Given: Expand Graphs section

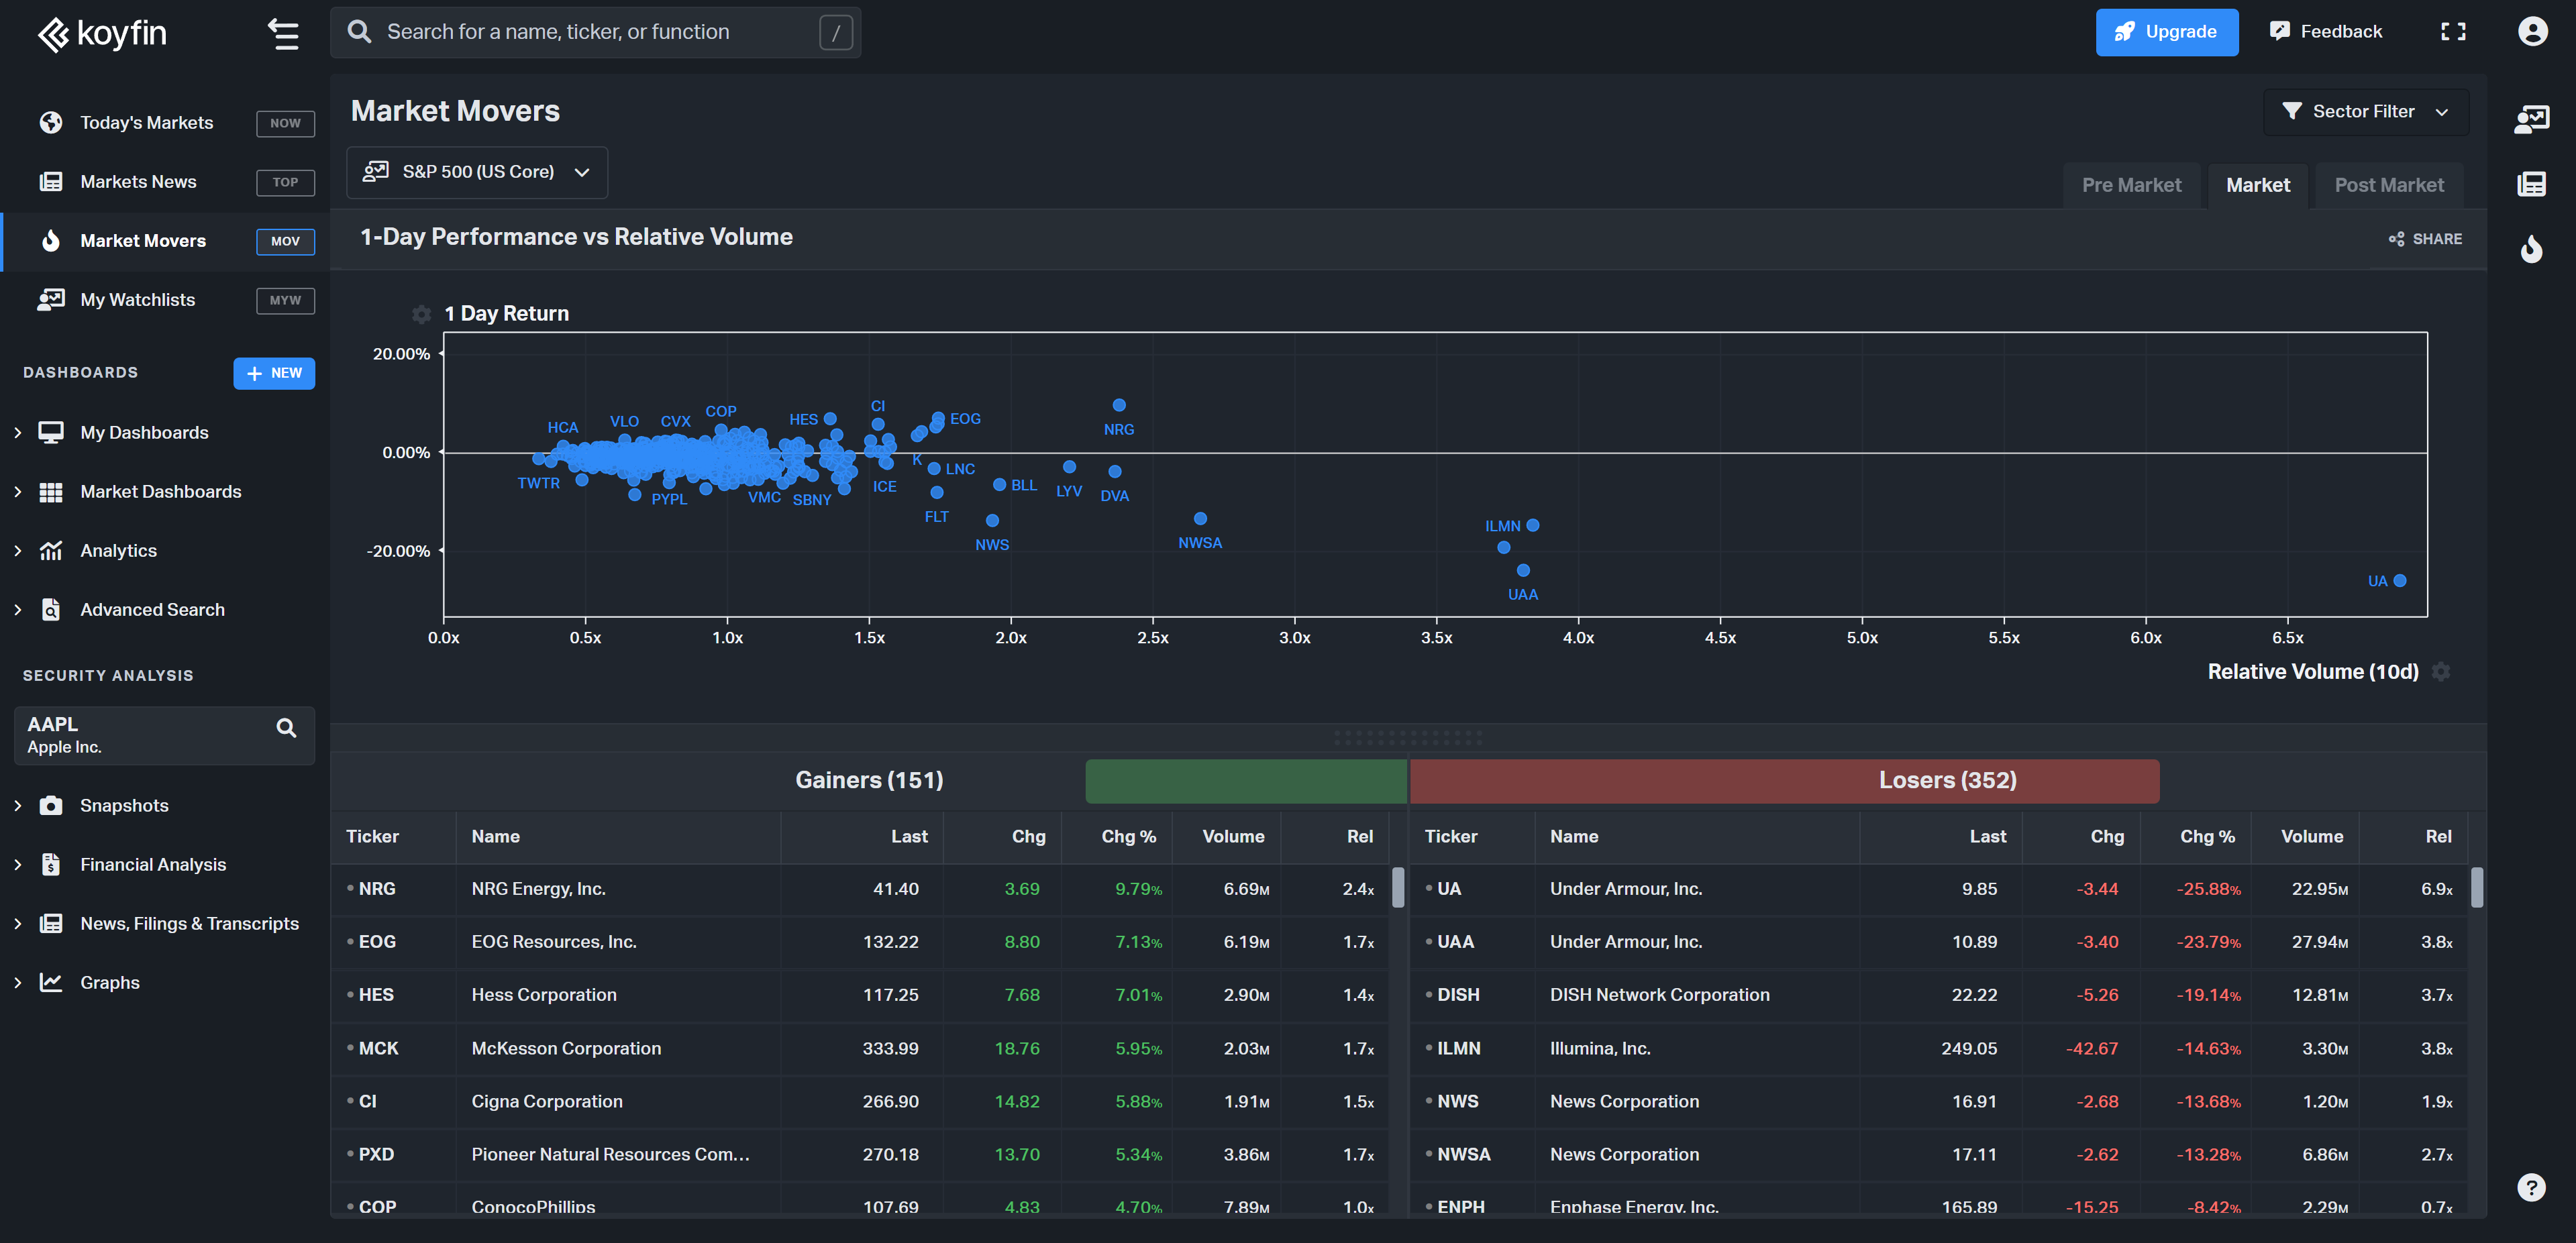Looking at the screenshot, I should click(x=18, y=983).
